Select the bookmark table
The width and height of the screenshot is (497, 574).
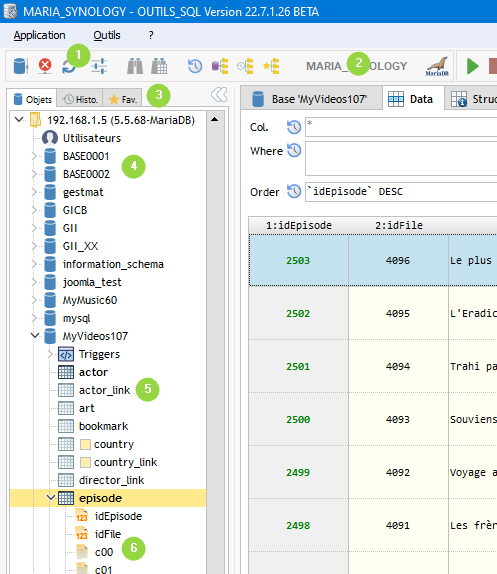(104, 426)
